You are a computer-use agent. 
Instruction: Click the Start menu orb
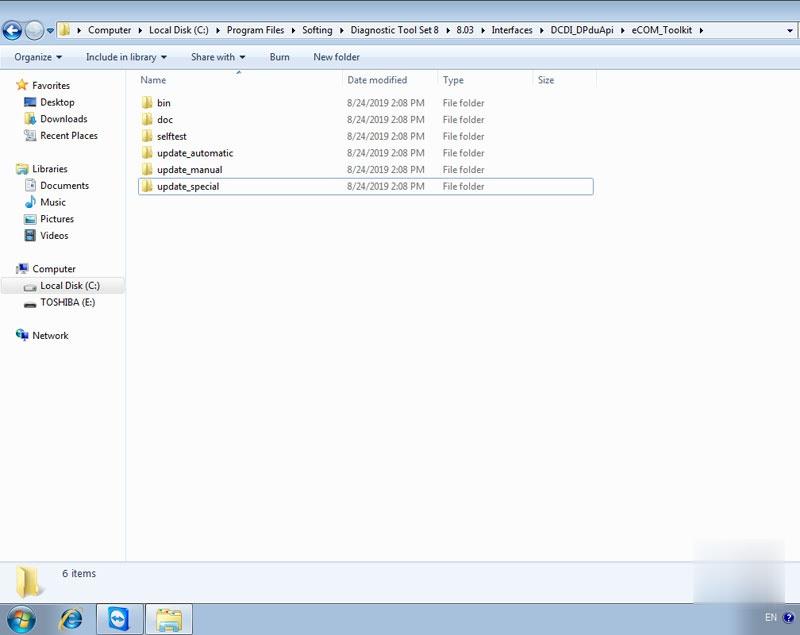coord(21,618)
